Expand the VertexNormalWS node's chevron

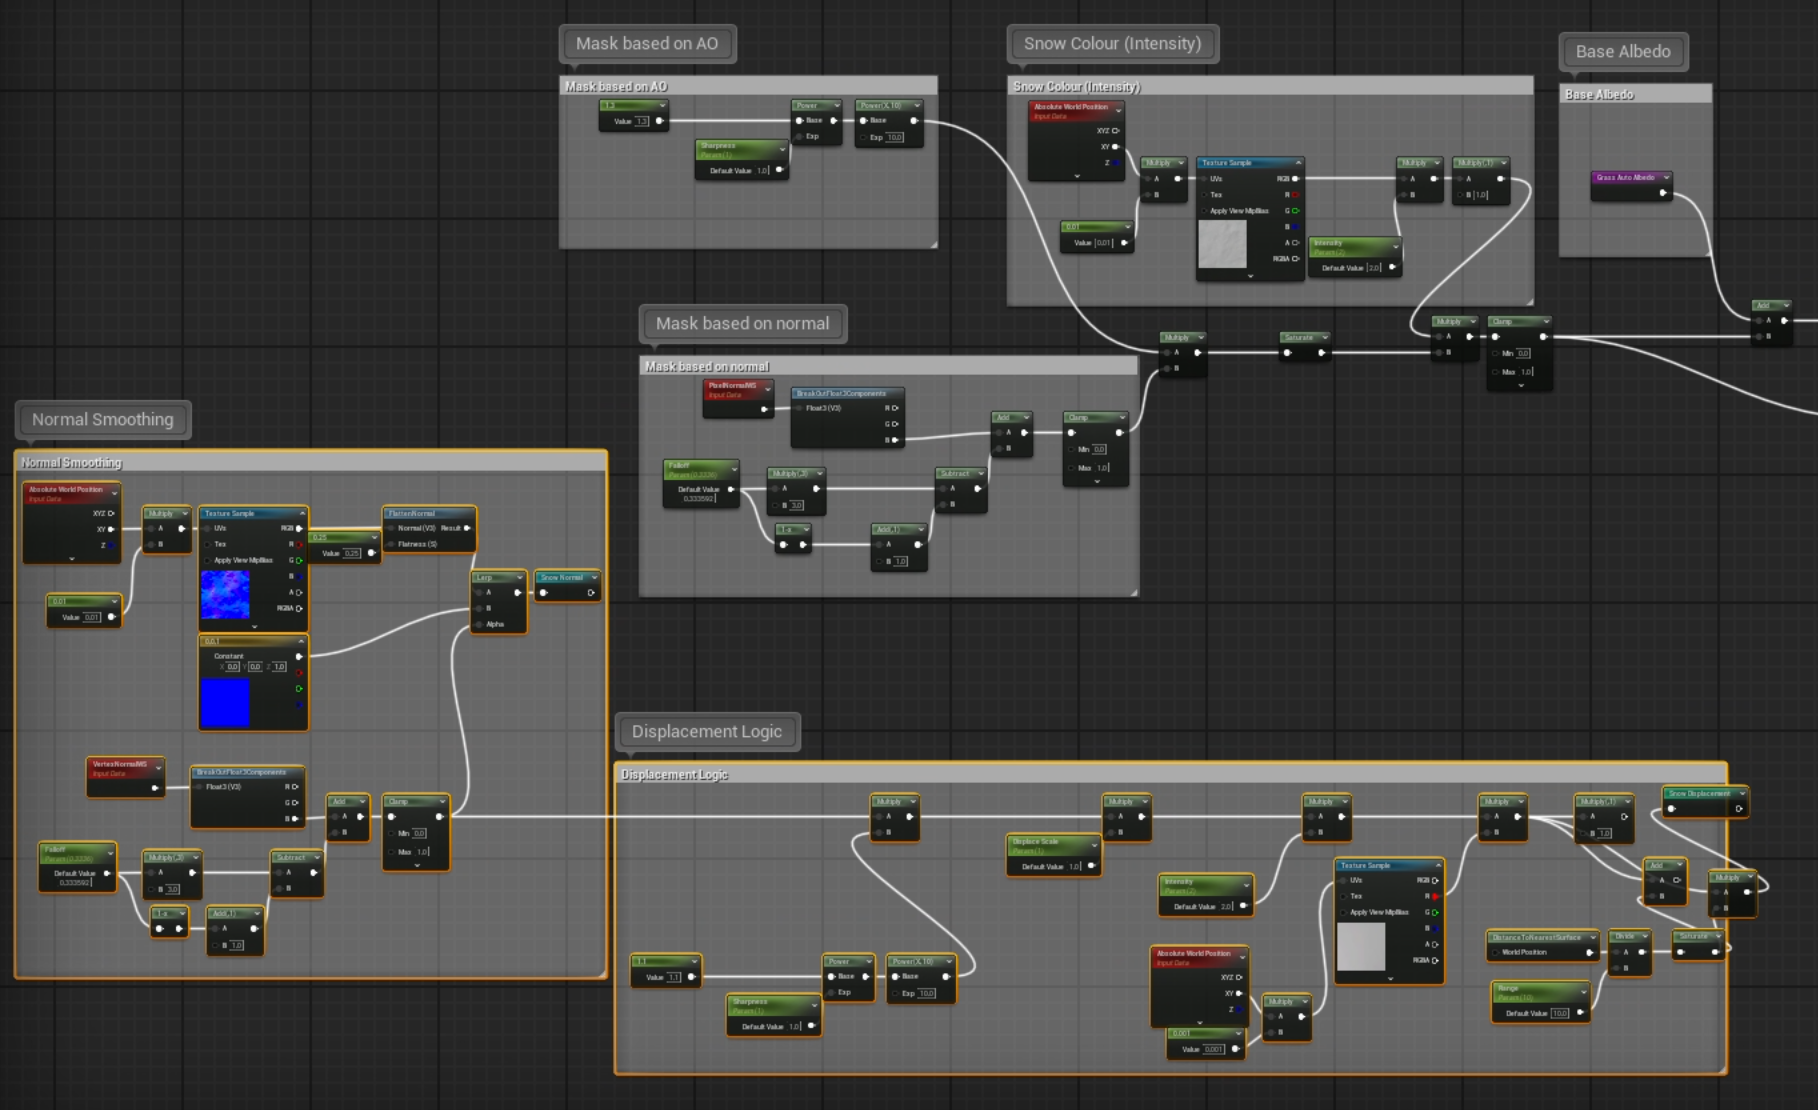(158, 766)
